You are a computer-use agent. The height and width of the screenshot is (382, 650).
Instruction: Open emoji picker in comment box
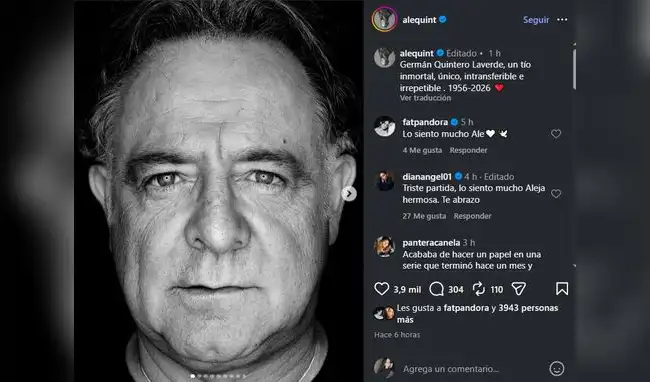point(556,368)
